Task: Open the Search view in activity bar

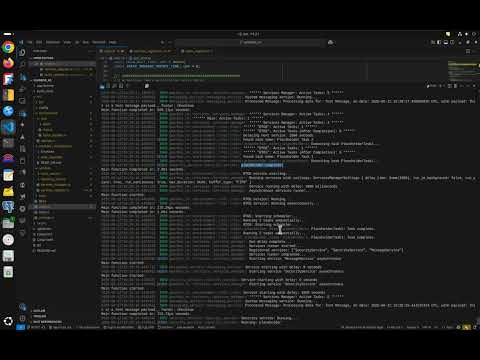Action: 22,64
